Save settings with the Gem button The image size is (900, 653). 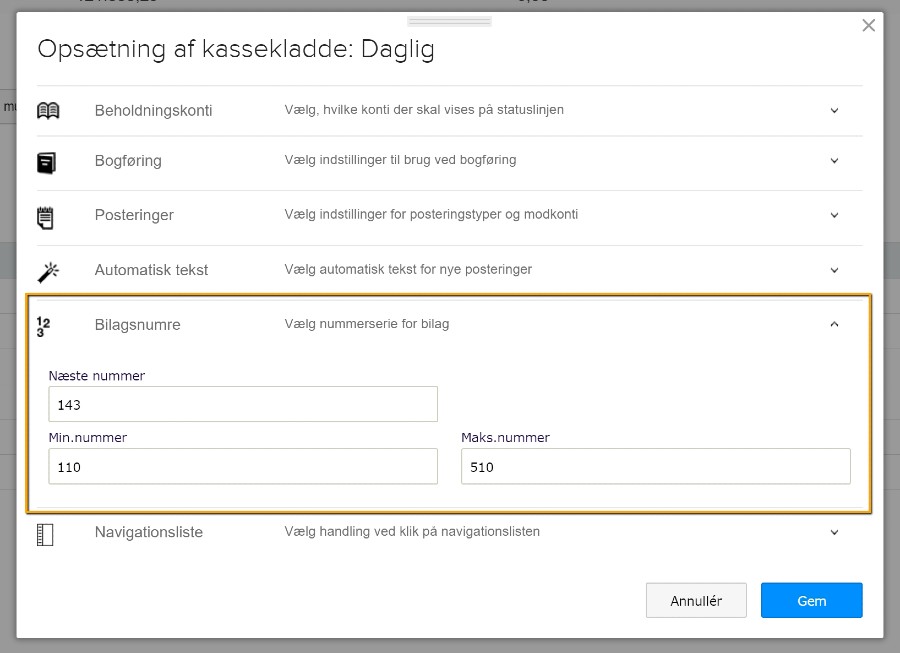(x=811, y=600)
